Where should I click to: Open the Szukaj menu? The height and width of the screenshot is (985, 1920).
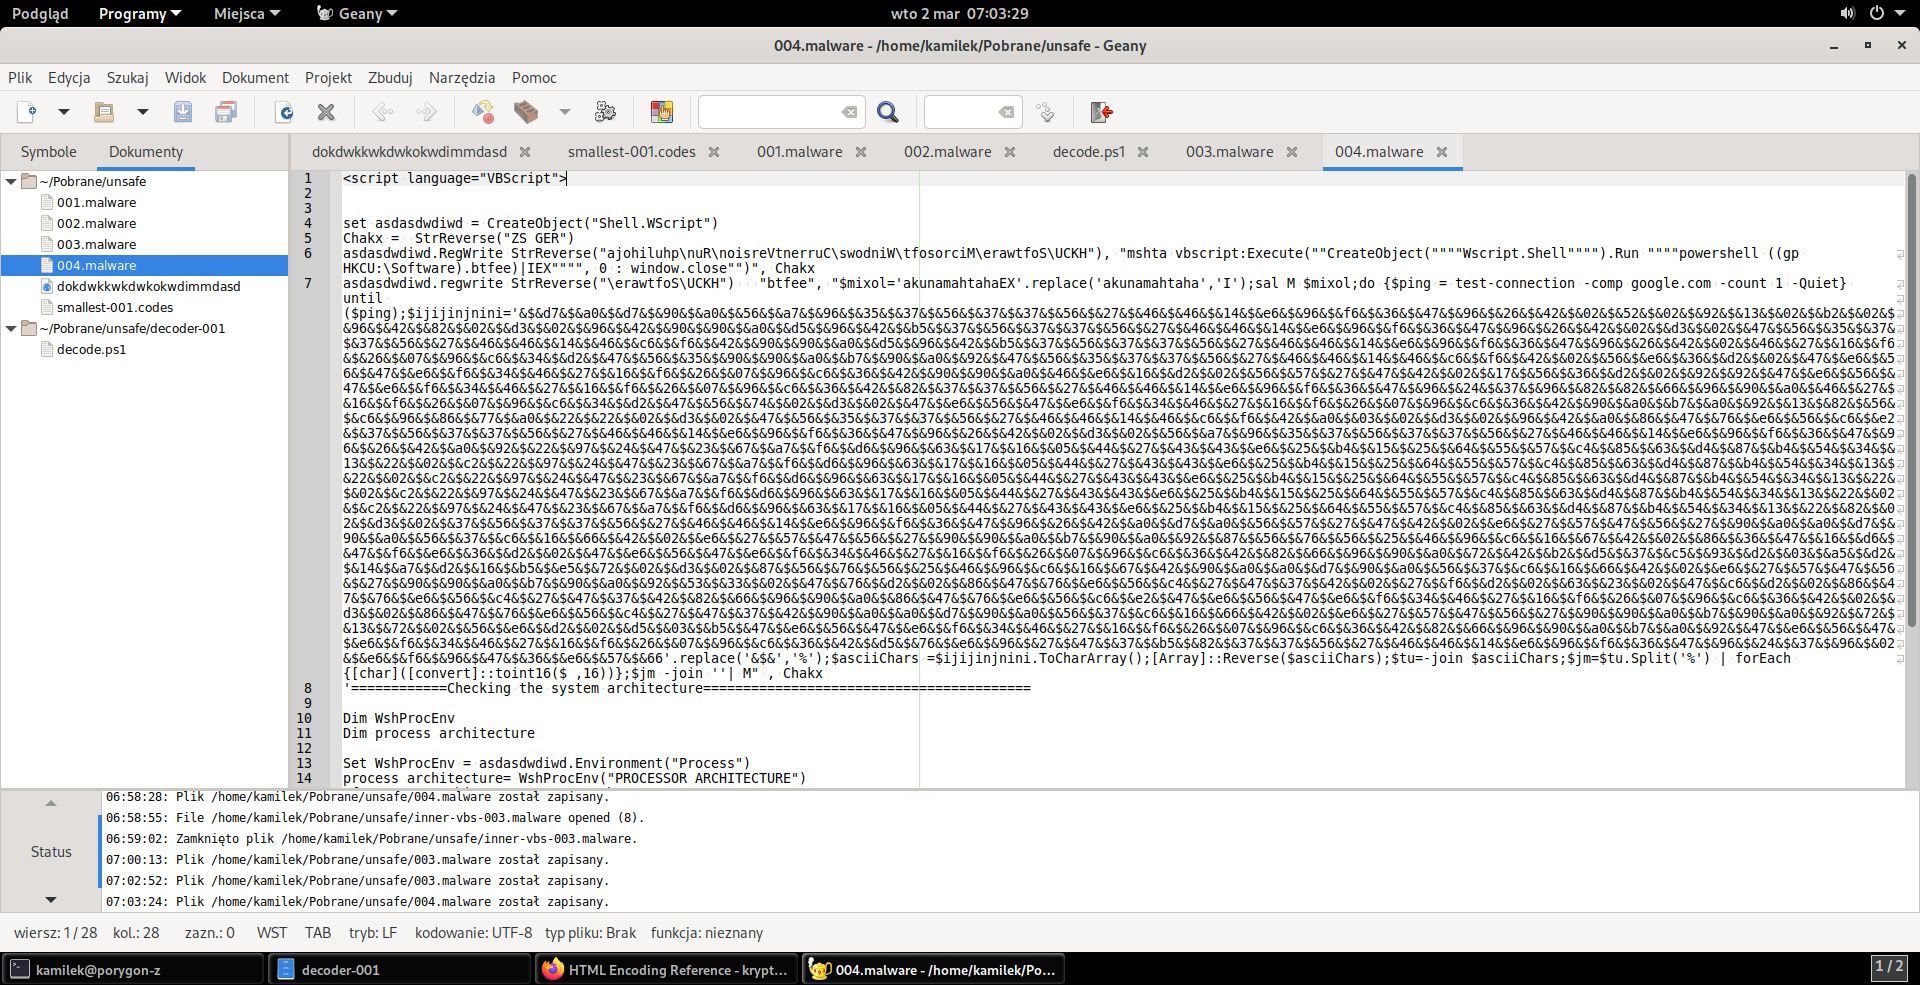(x=128, y=78)
